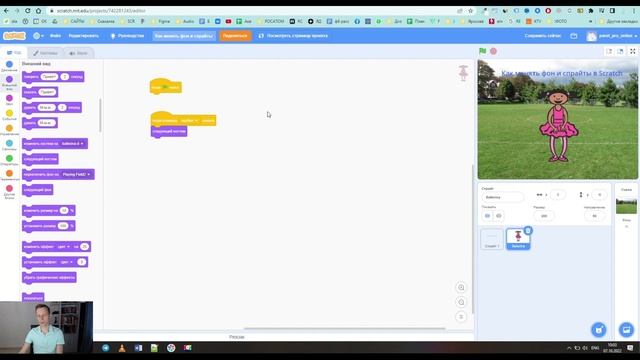Viewport: 640px width, 360px height.
Task: Enter full screen stage mode
Action: [633, 51]
